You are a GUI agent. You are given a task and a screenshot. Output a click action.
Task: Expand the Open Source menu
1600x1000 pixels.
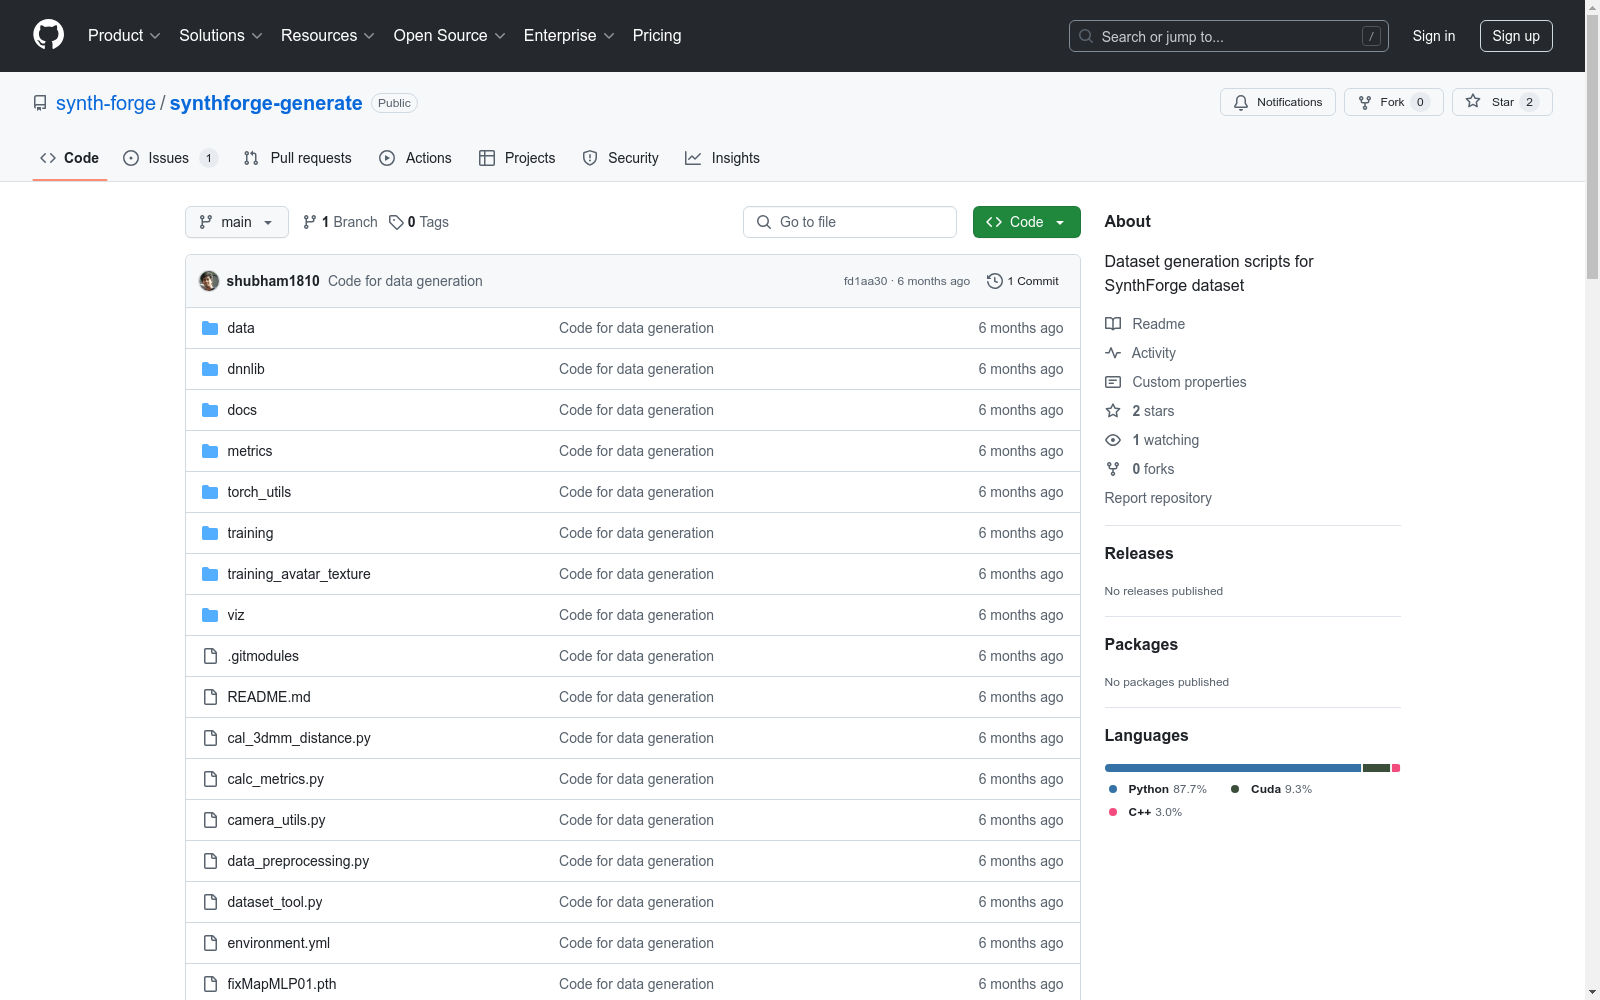[x=450, y=35]
